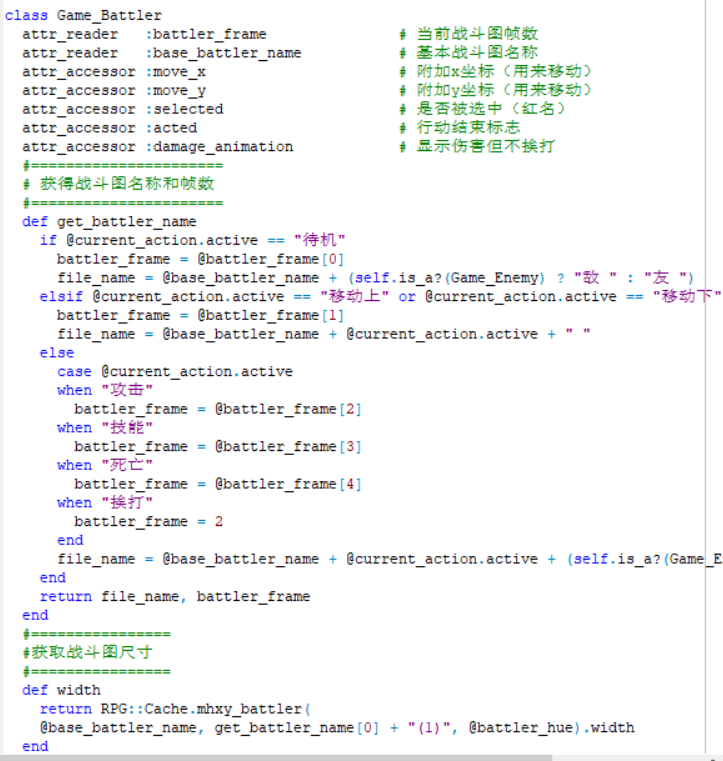Screen dimensions: 723x761
Task: Click the ':damage_animation' accessor symbol
Action: point(219,147)
